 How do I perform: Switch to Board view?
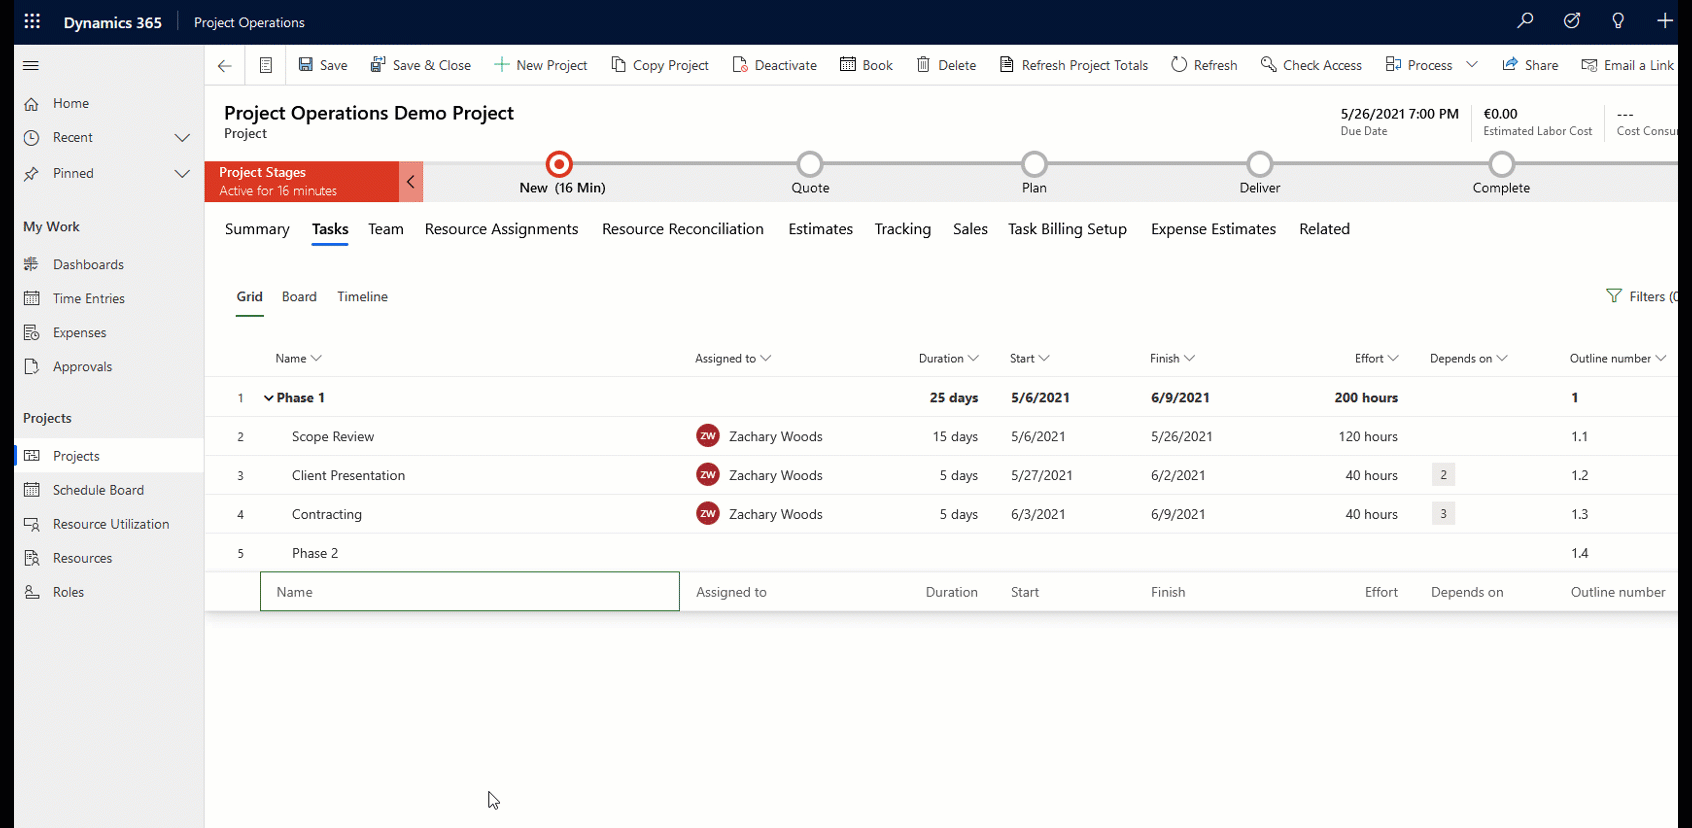point(299,297)
